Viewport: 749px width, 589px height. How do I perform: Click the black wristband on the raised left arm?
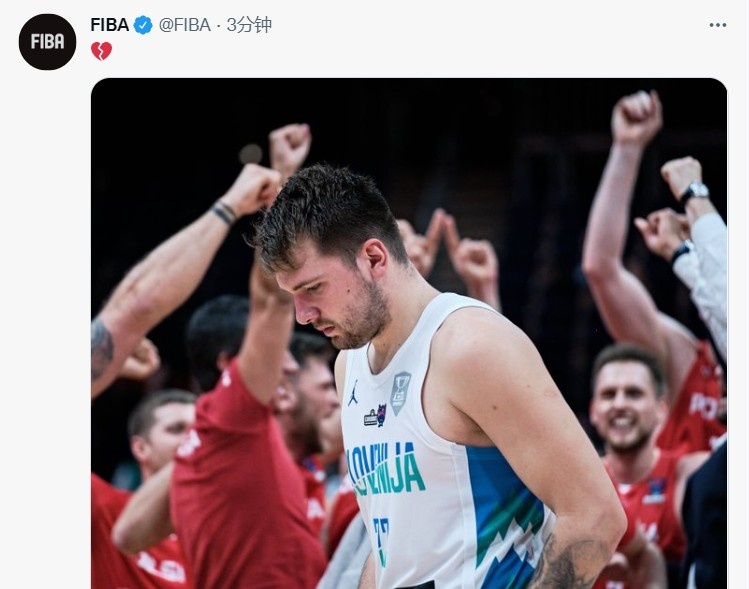[224, 212]
